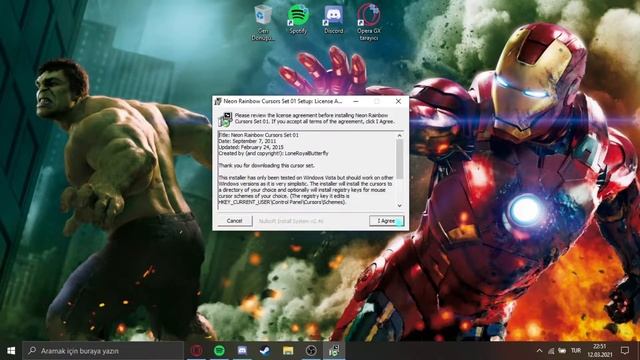The height and width of the screenshot is (360, 640).
Task: Open Discord from the taskbar
Action: click(x=242, y=351)
